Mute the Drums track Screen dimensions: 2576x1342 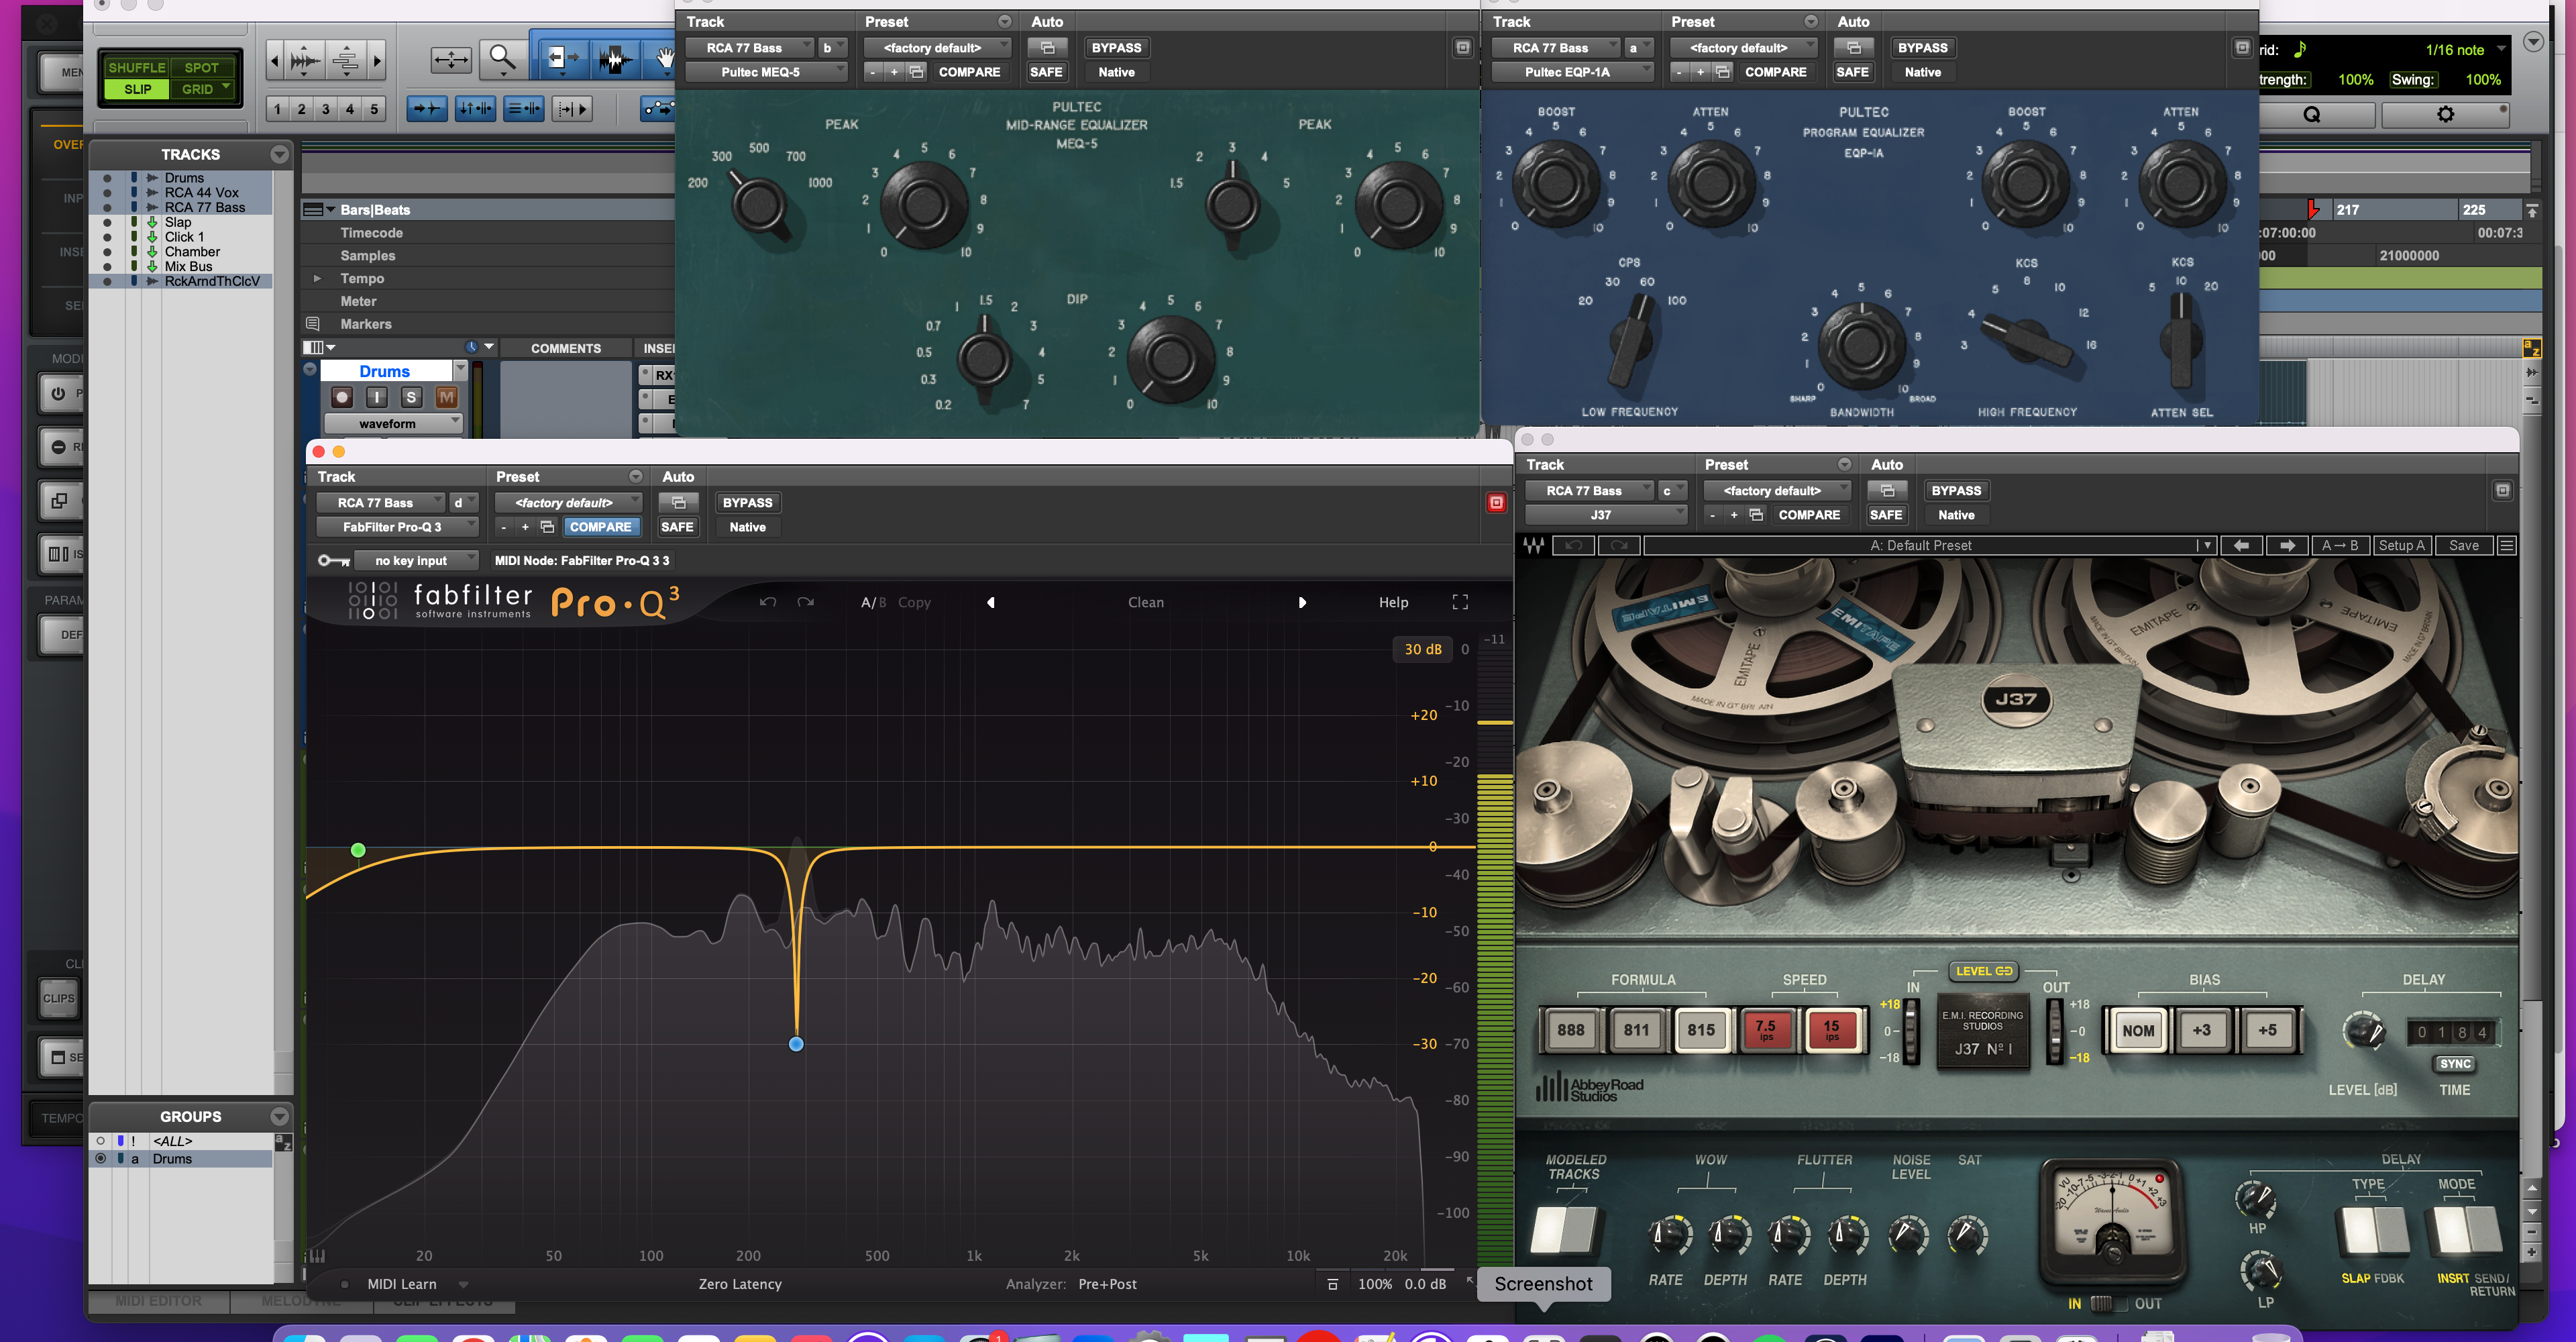pos(446,398)
